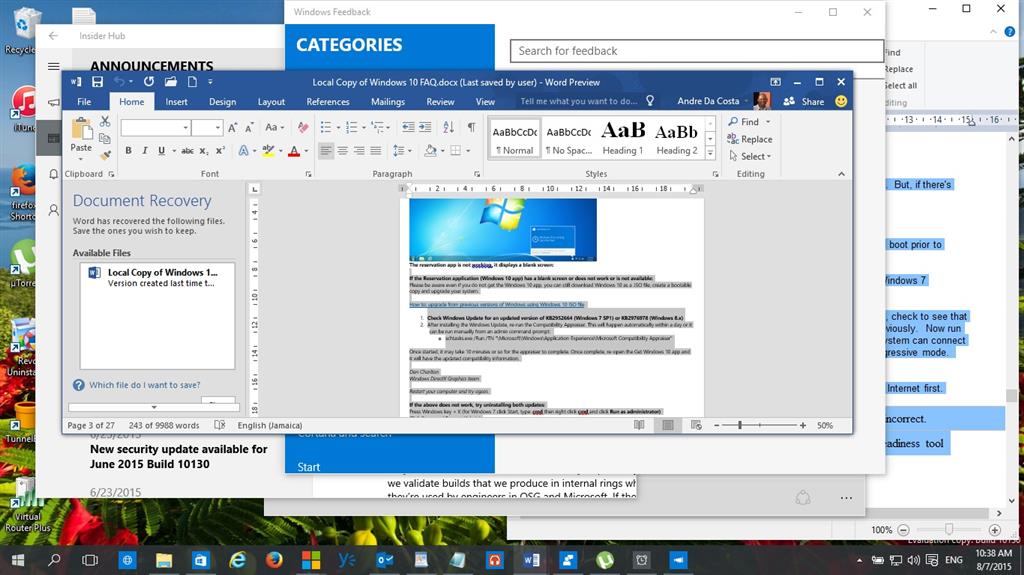Open line and paragraph spacing dropdown
The height and width of the screenshot is (575, 1024).
point(402,151)
